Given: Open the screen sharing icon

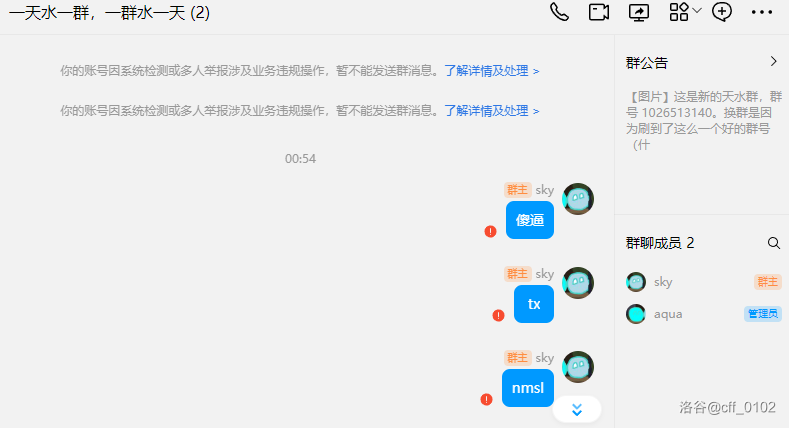Looking at the screenshot, I should [639, 12].
